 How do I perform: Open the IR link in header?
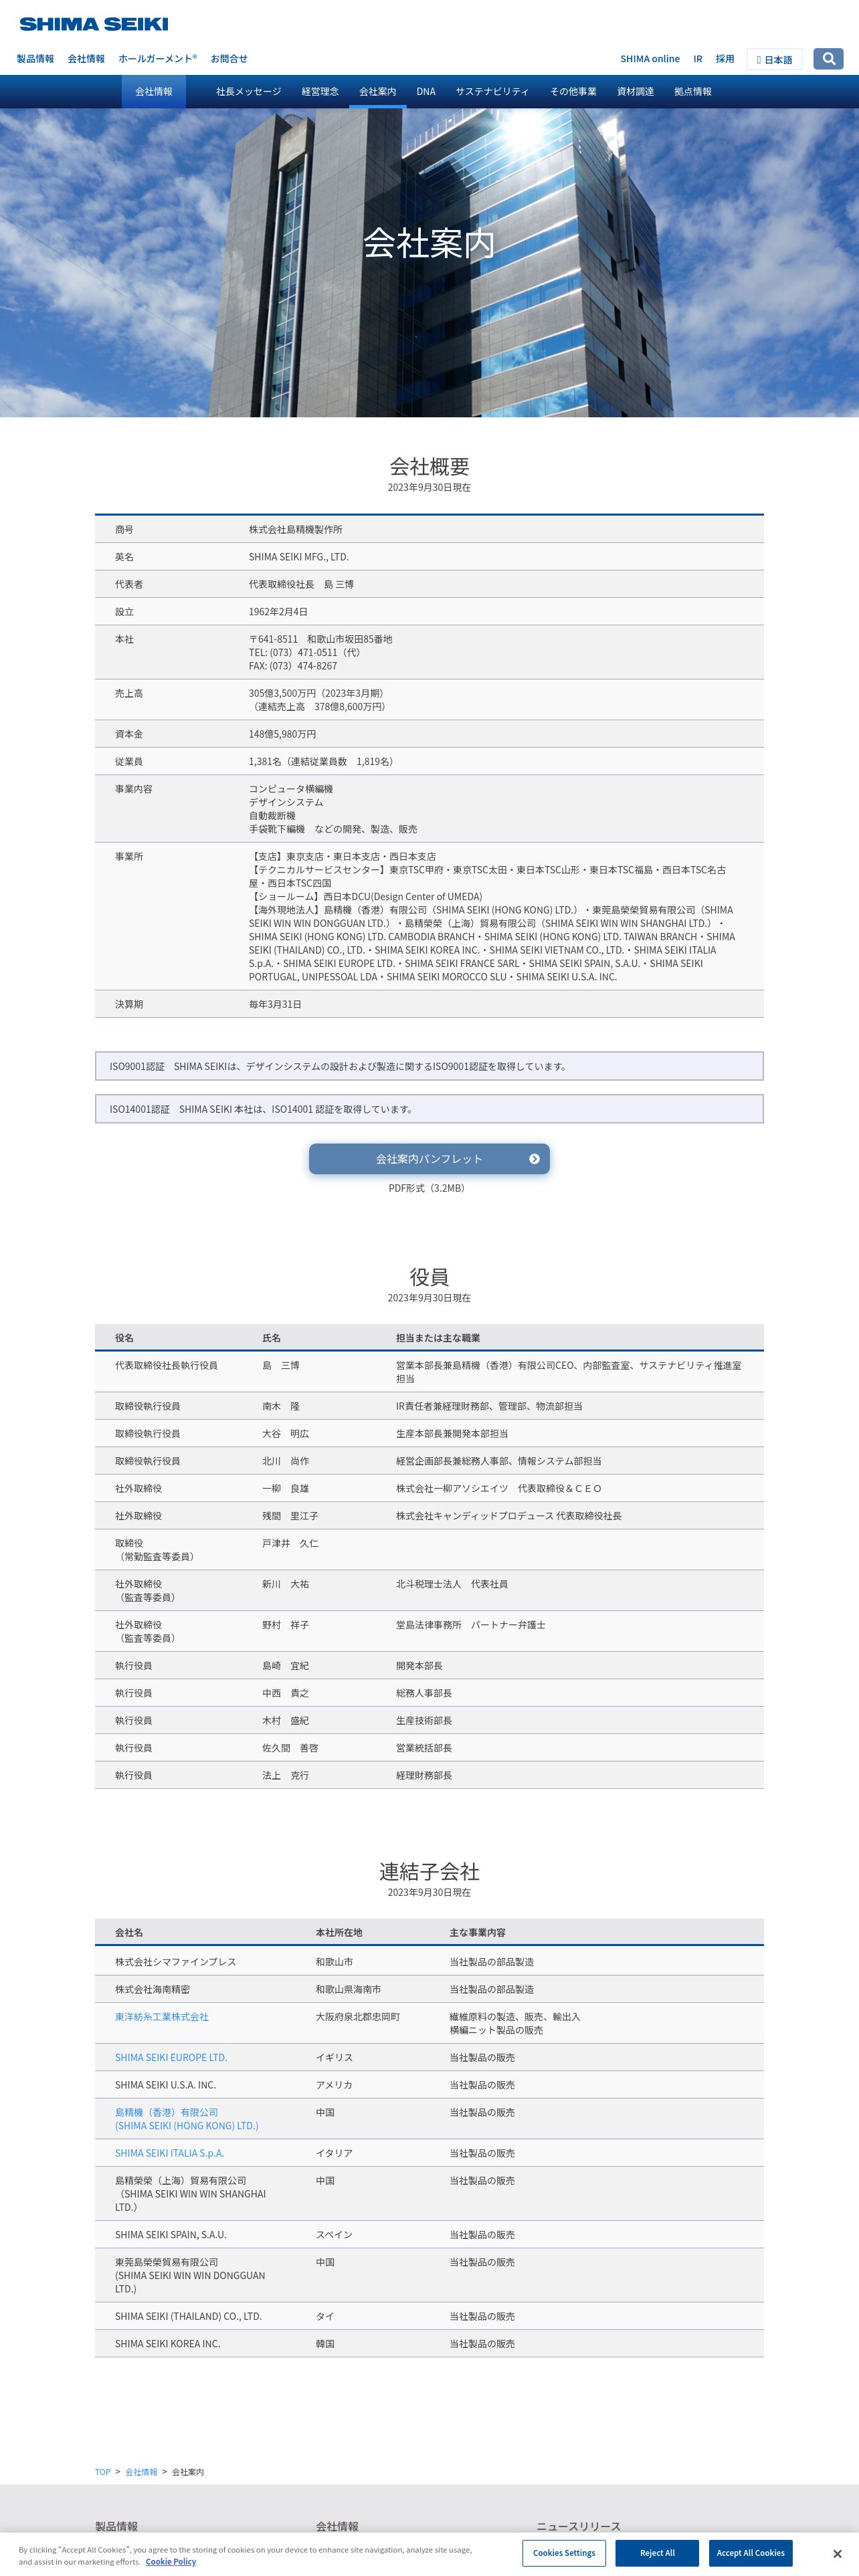click(x=698, y=59)
